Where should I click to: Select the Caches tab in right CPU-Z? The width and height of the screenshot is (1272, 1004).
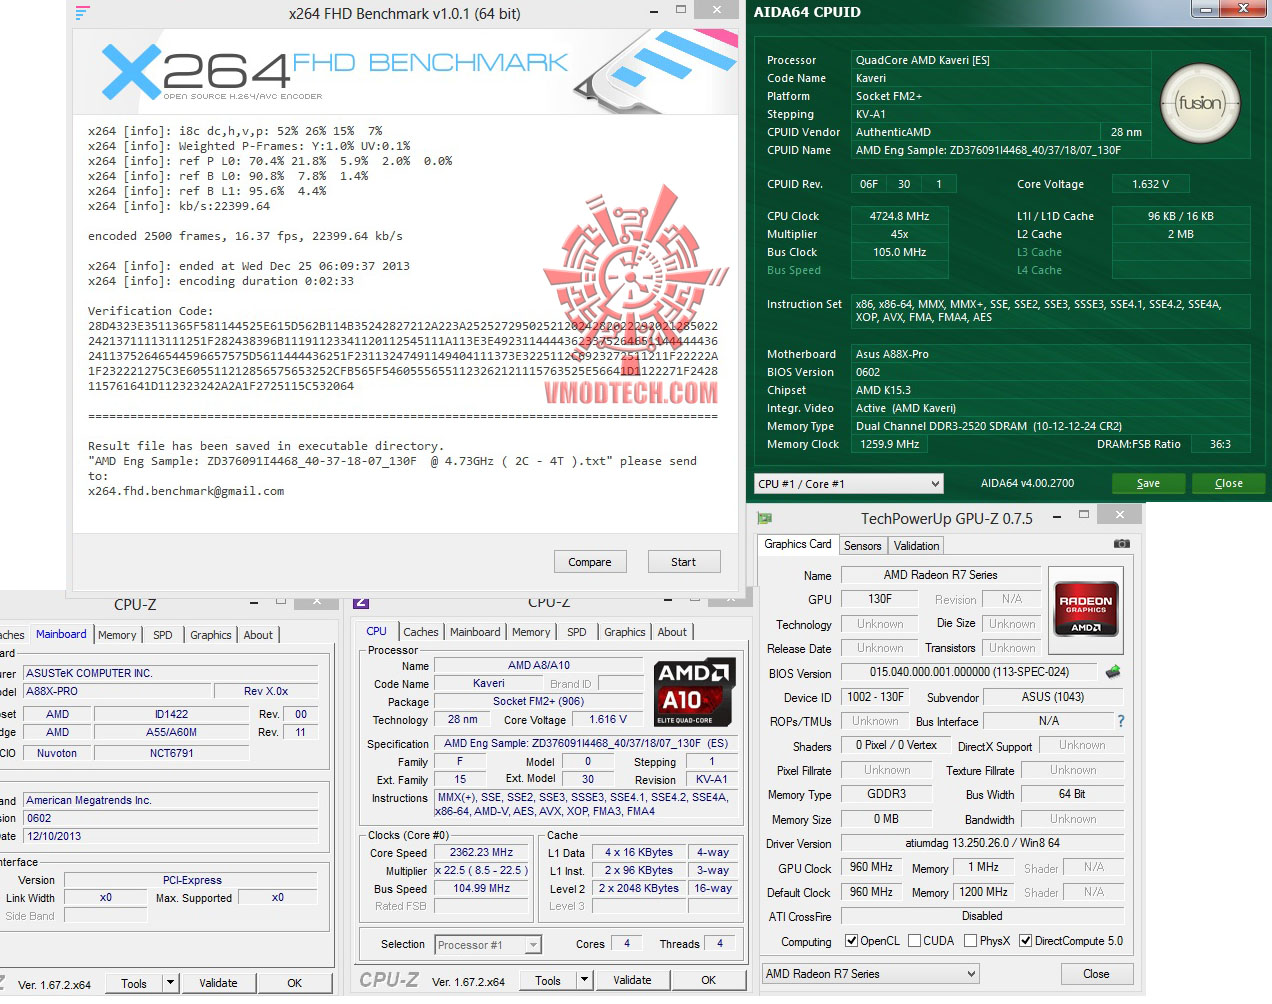click(420, 632)
